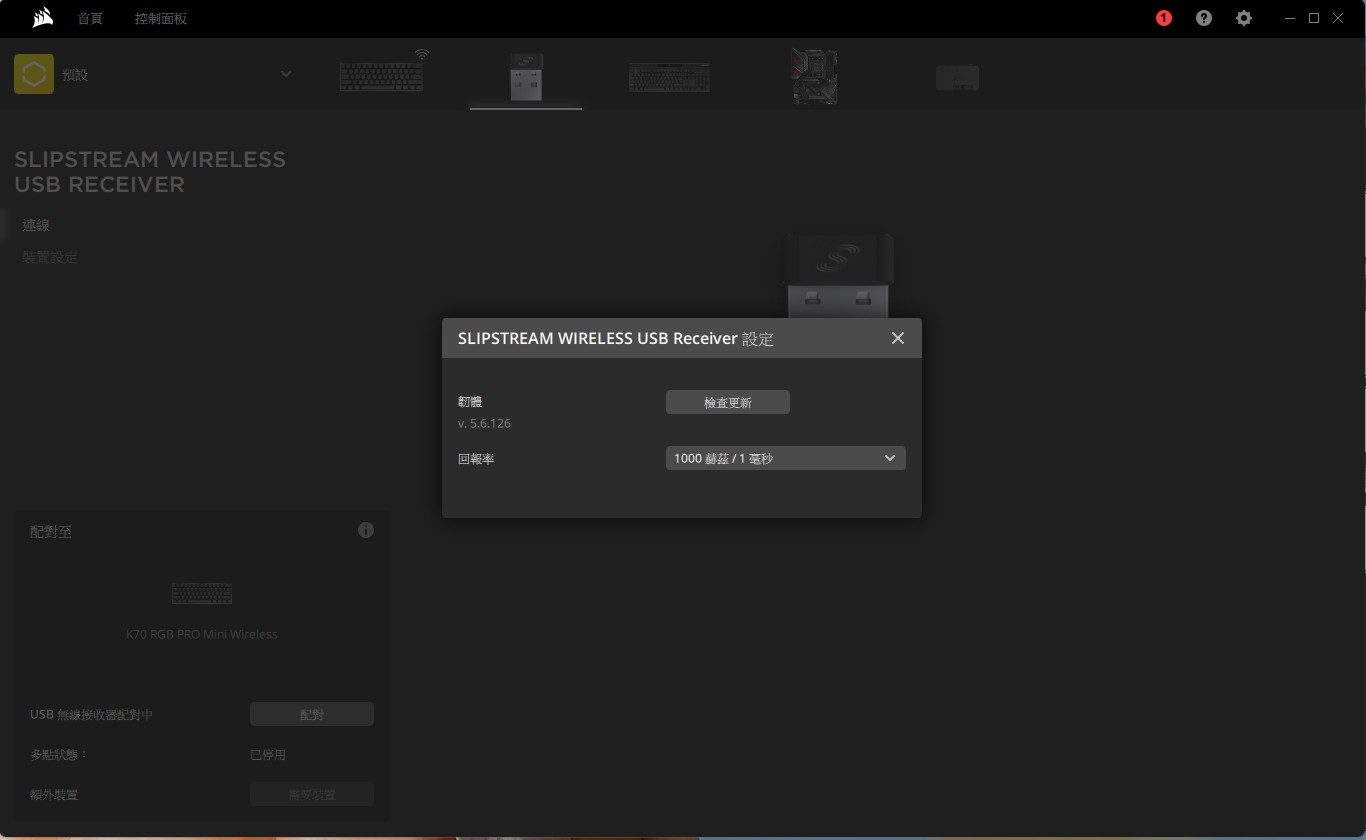Click the 回報率 polling rate label
The image size is (1366, 840).
[476, 459]
